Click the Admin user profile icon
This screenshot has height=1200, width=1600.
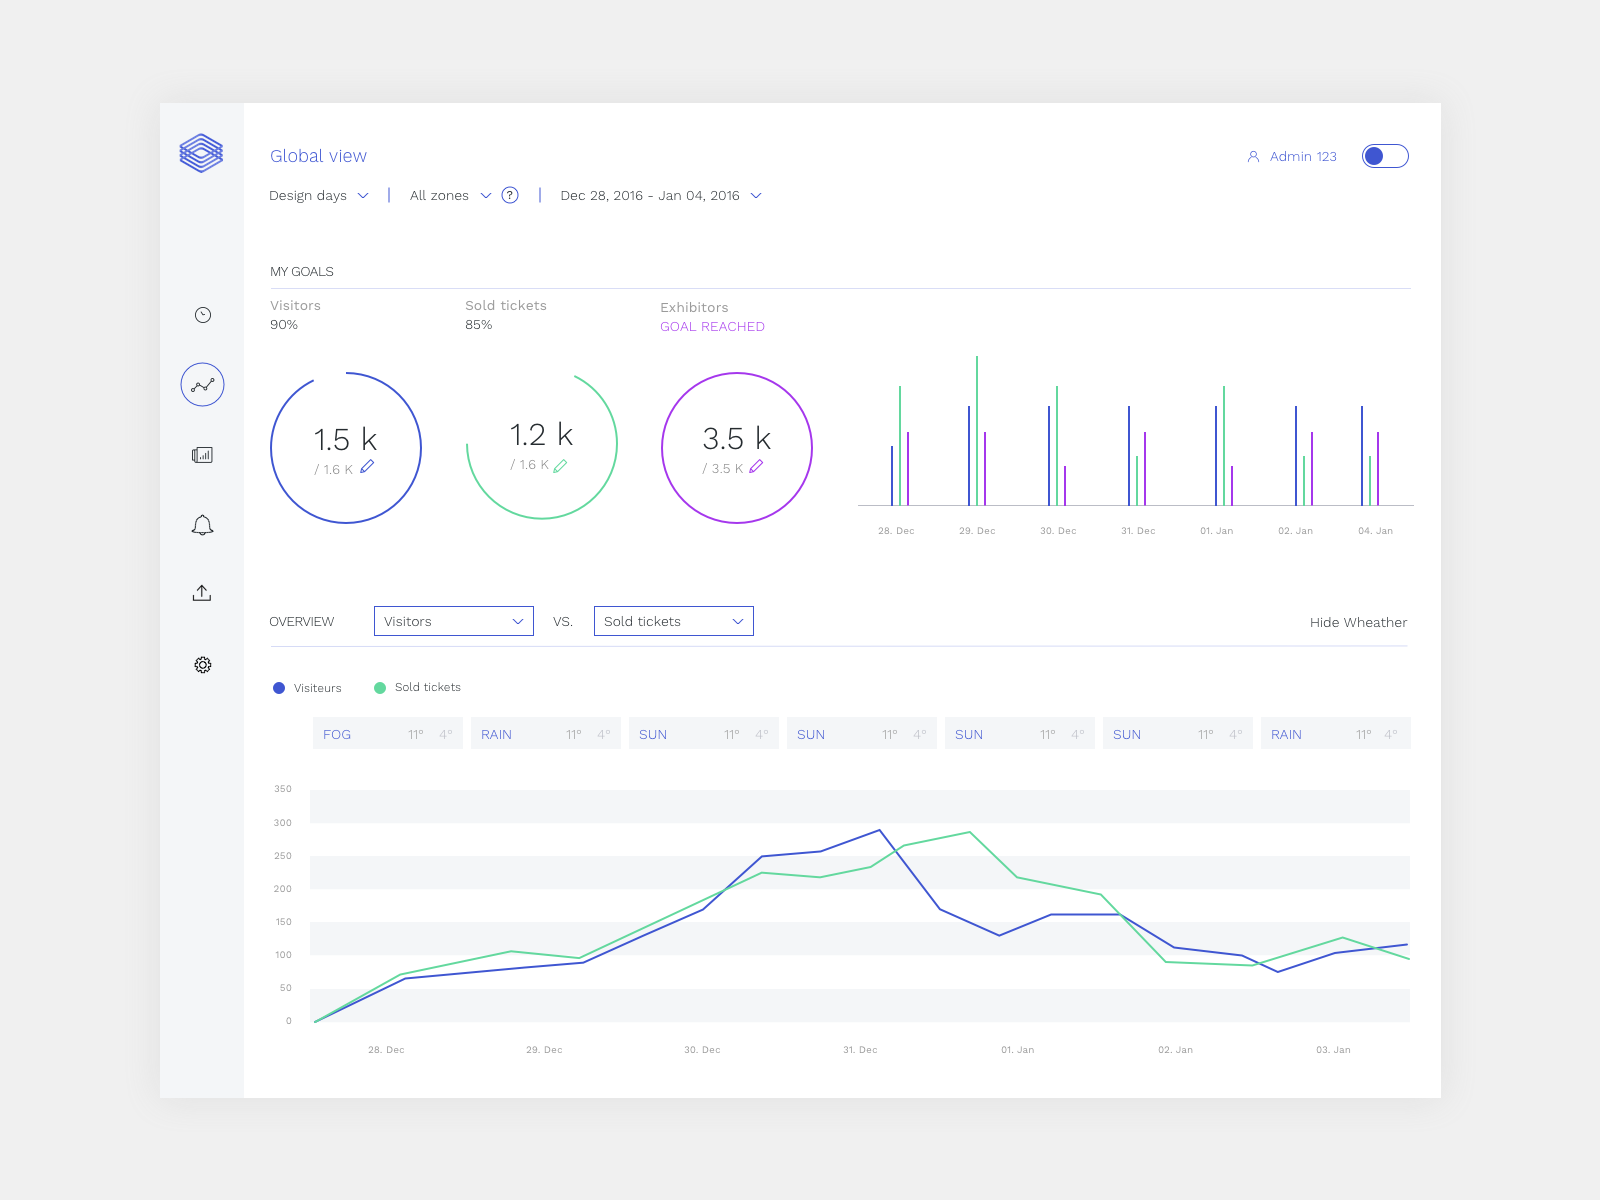tap(1253, 156)
